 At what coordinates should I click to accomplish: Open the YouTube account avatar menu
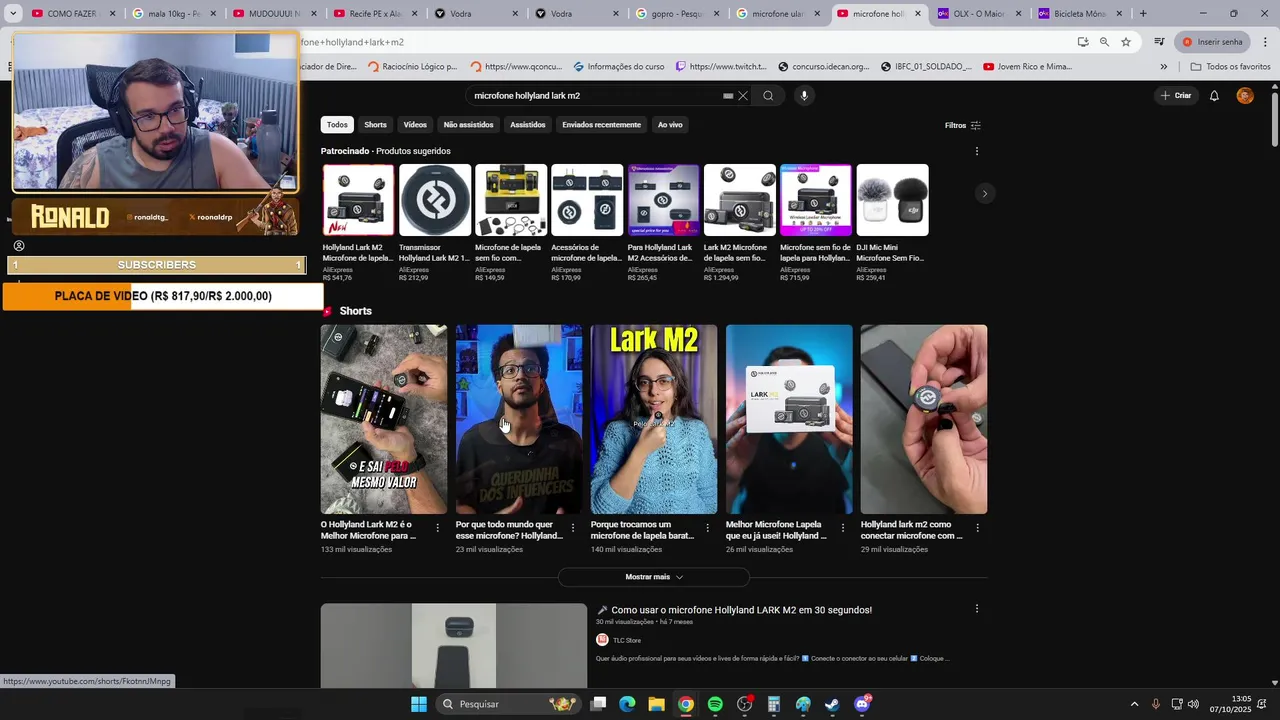pyautogui.click(x=1245, y=96)
